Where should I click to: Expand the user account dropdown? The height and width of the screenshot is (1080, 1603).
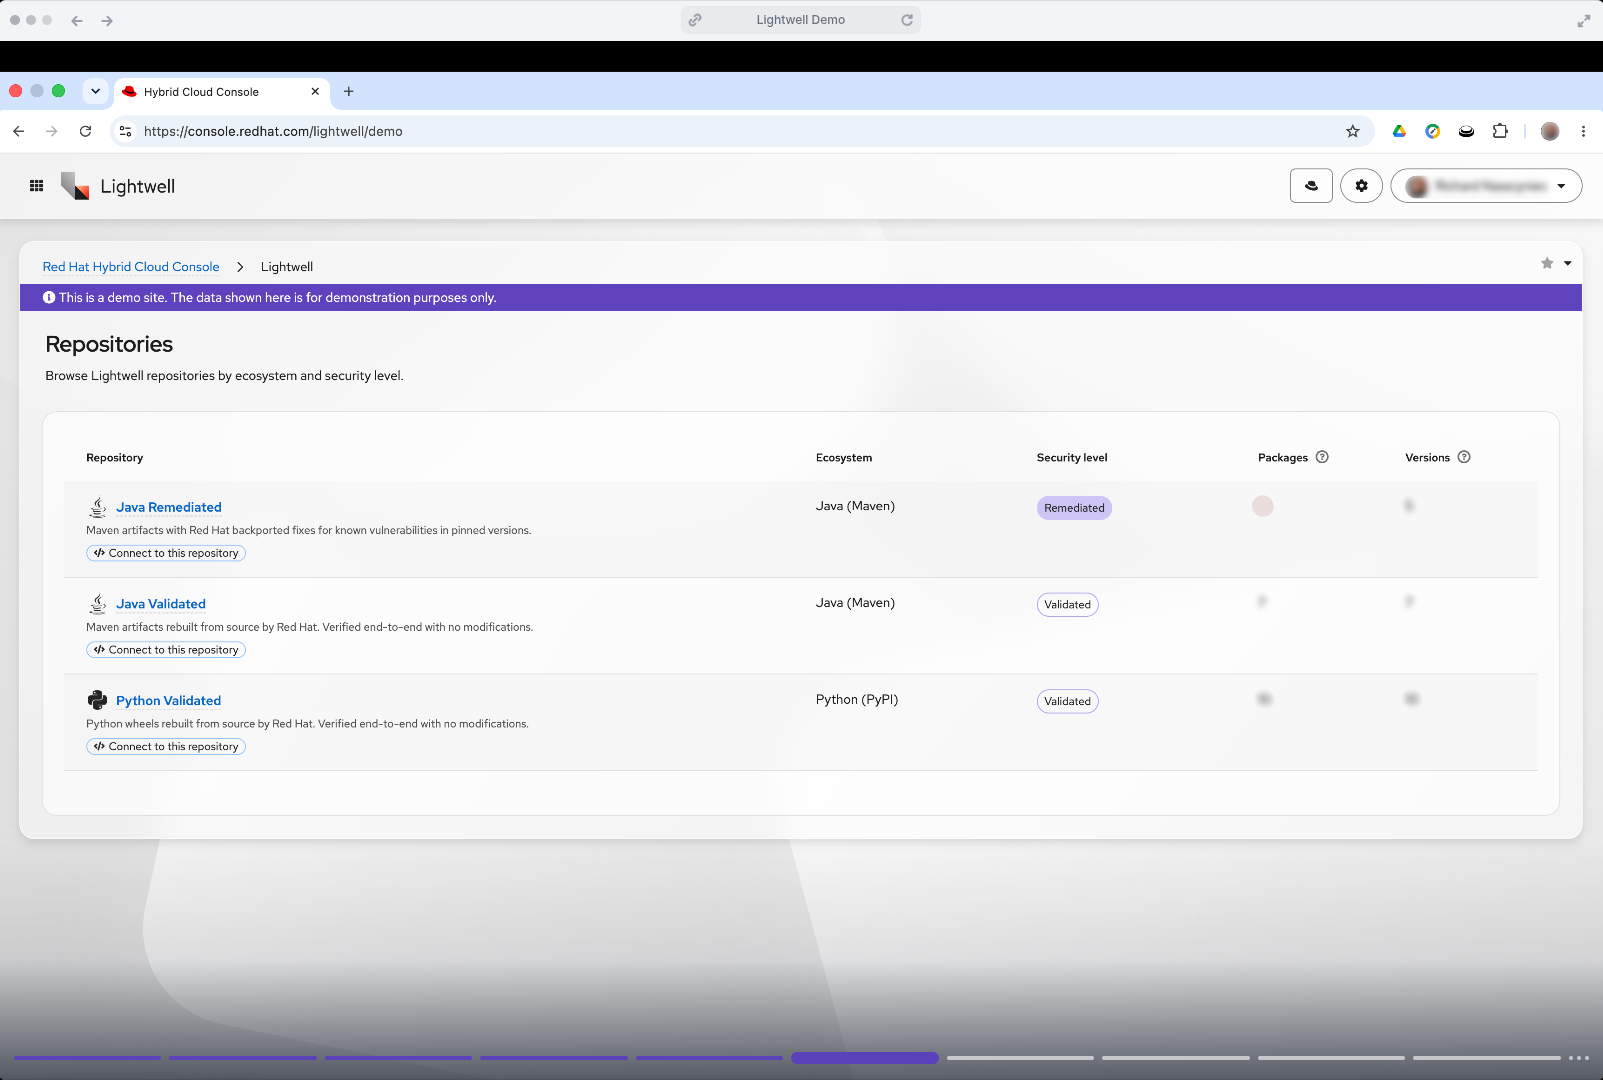click(x=1486, y=186)
